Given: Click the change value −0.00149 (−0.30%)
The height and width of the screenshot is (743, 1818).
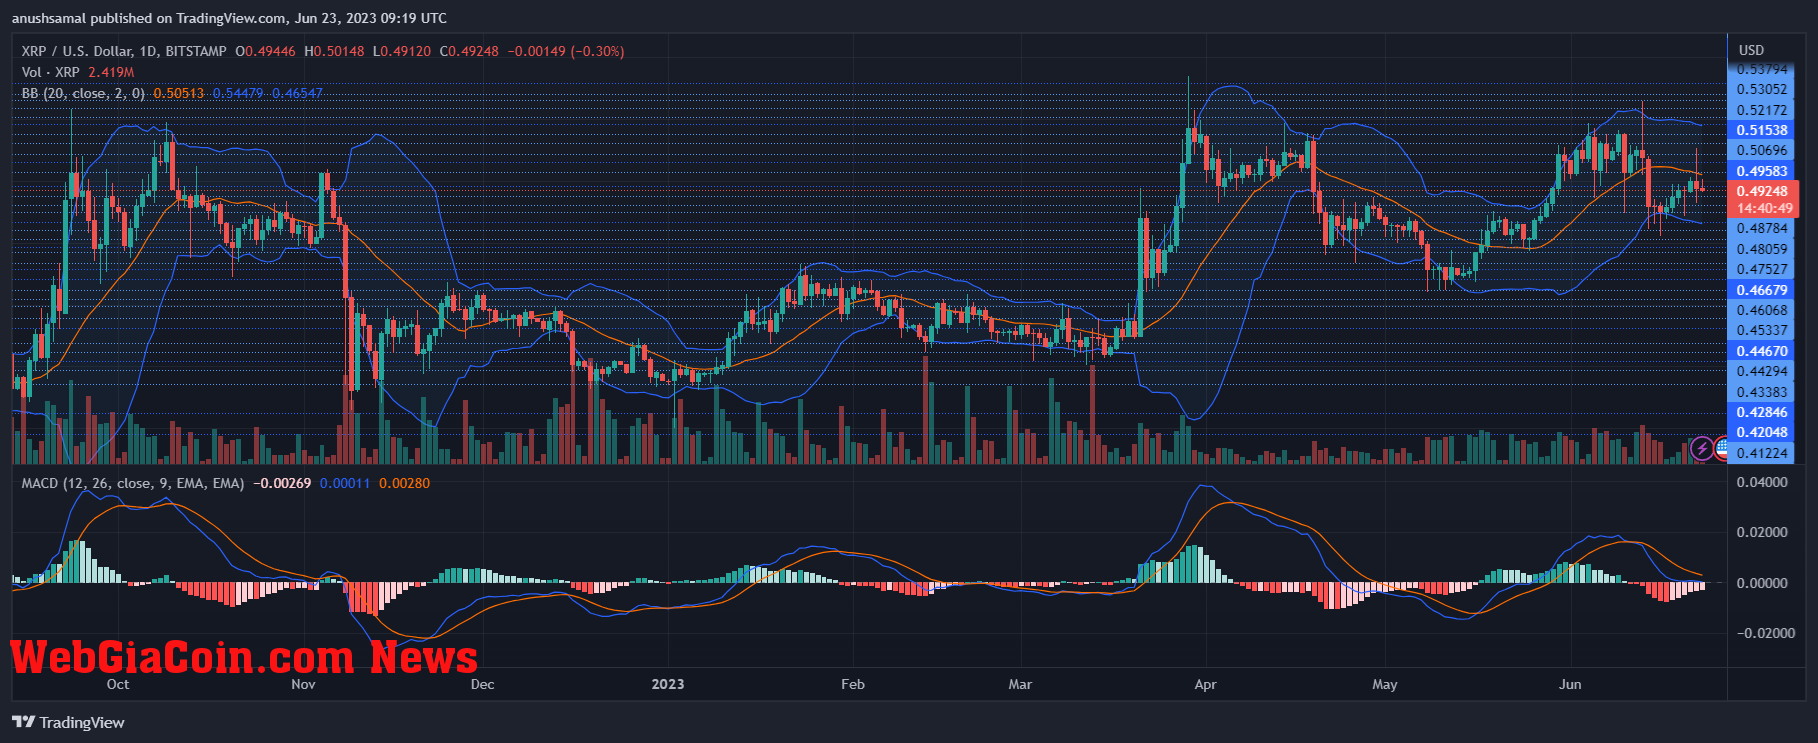Looking at the screenshot, I should click(x=566, y=51).
